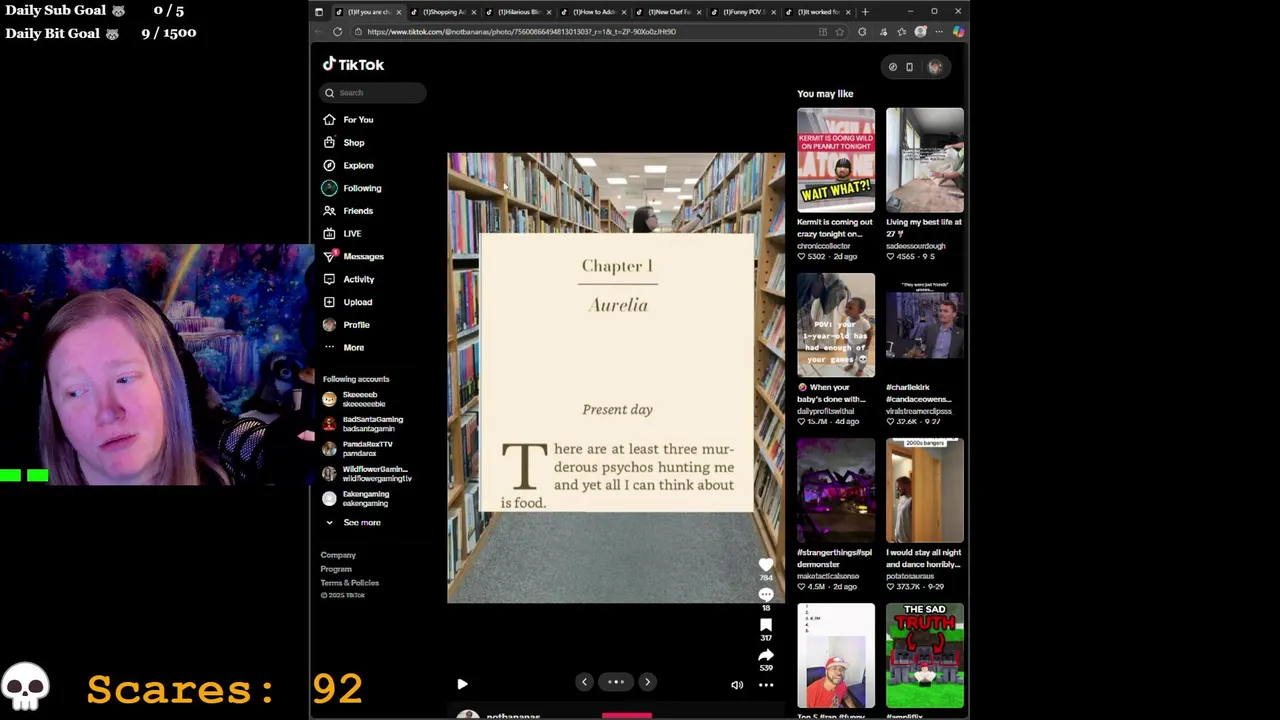Open Skeeeeeb followed account
Image resolution: width=1280 pixels, height=720 pixels.
point(356,399)
